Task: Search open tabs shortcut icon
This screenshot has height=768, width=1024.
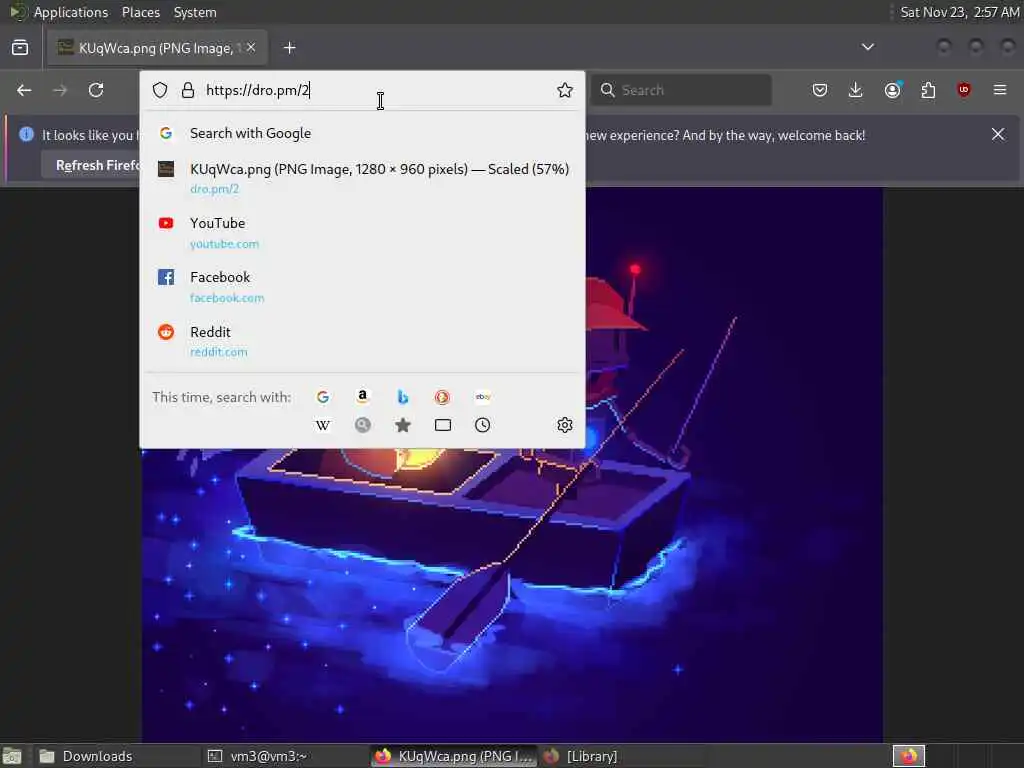Action: coord(443,425)
